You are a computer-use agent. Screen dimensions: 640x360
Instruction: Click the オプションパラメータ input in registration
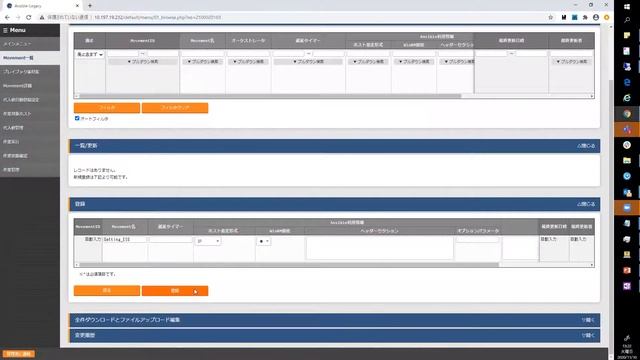[x=478, y=240]
